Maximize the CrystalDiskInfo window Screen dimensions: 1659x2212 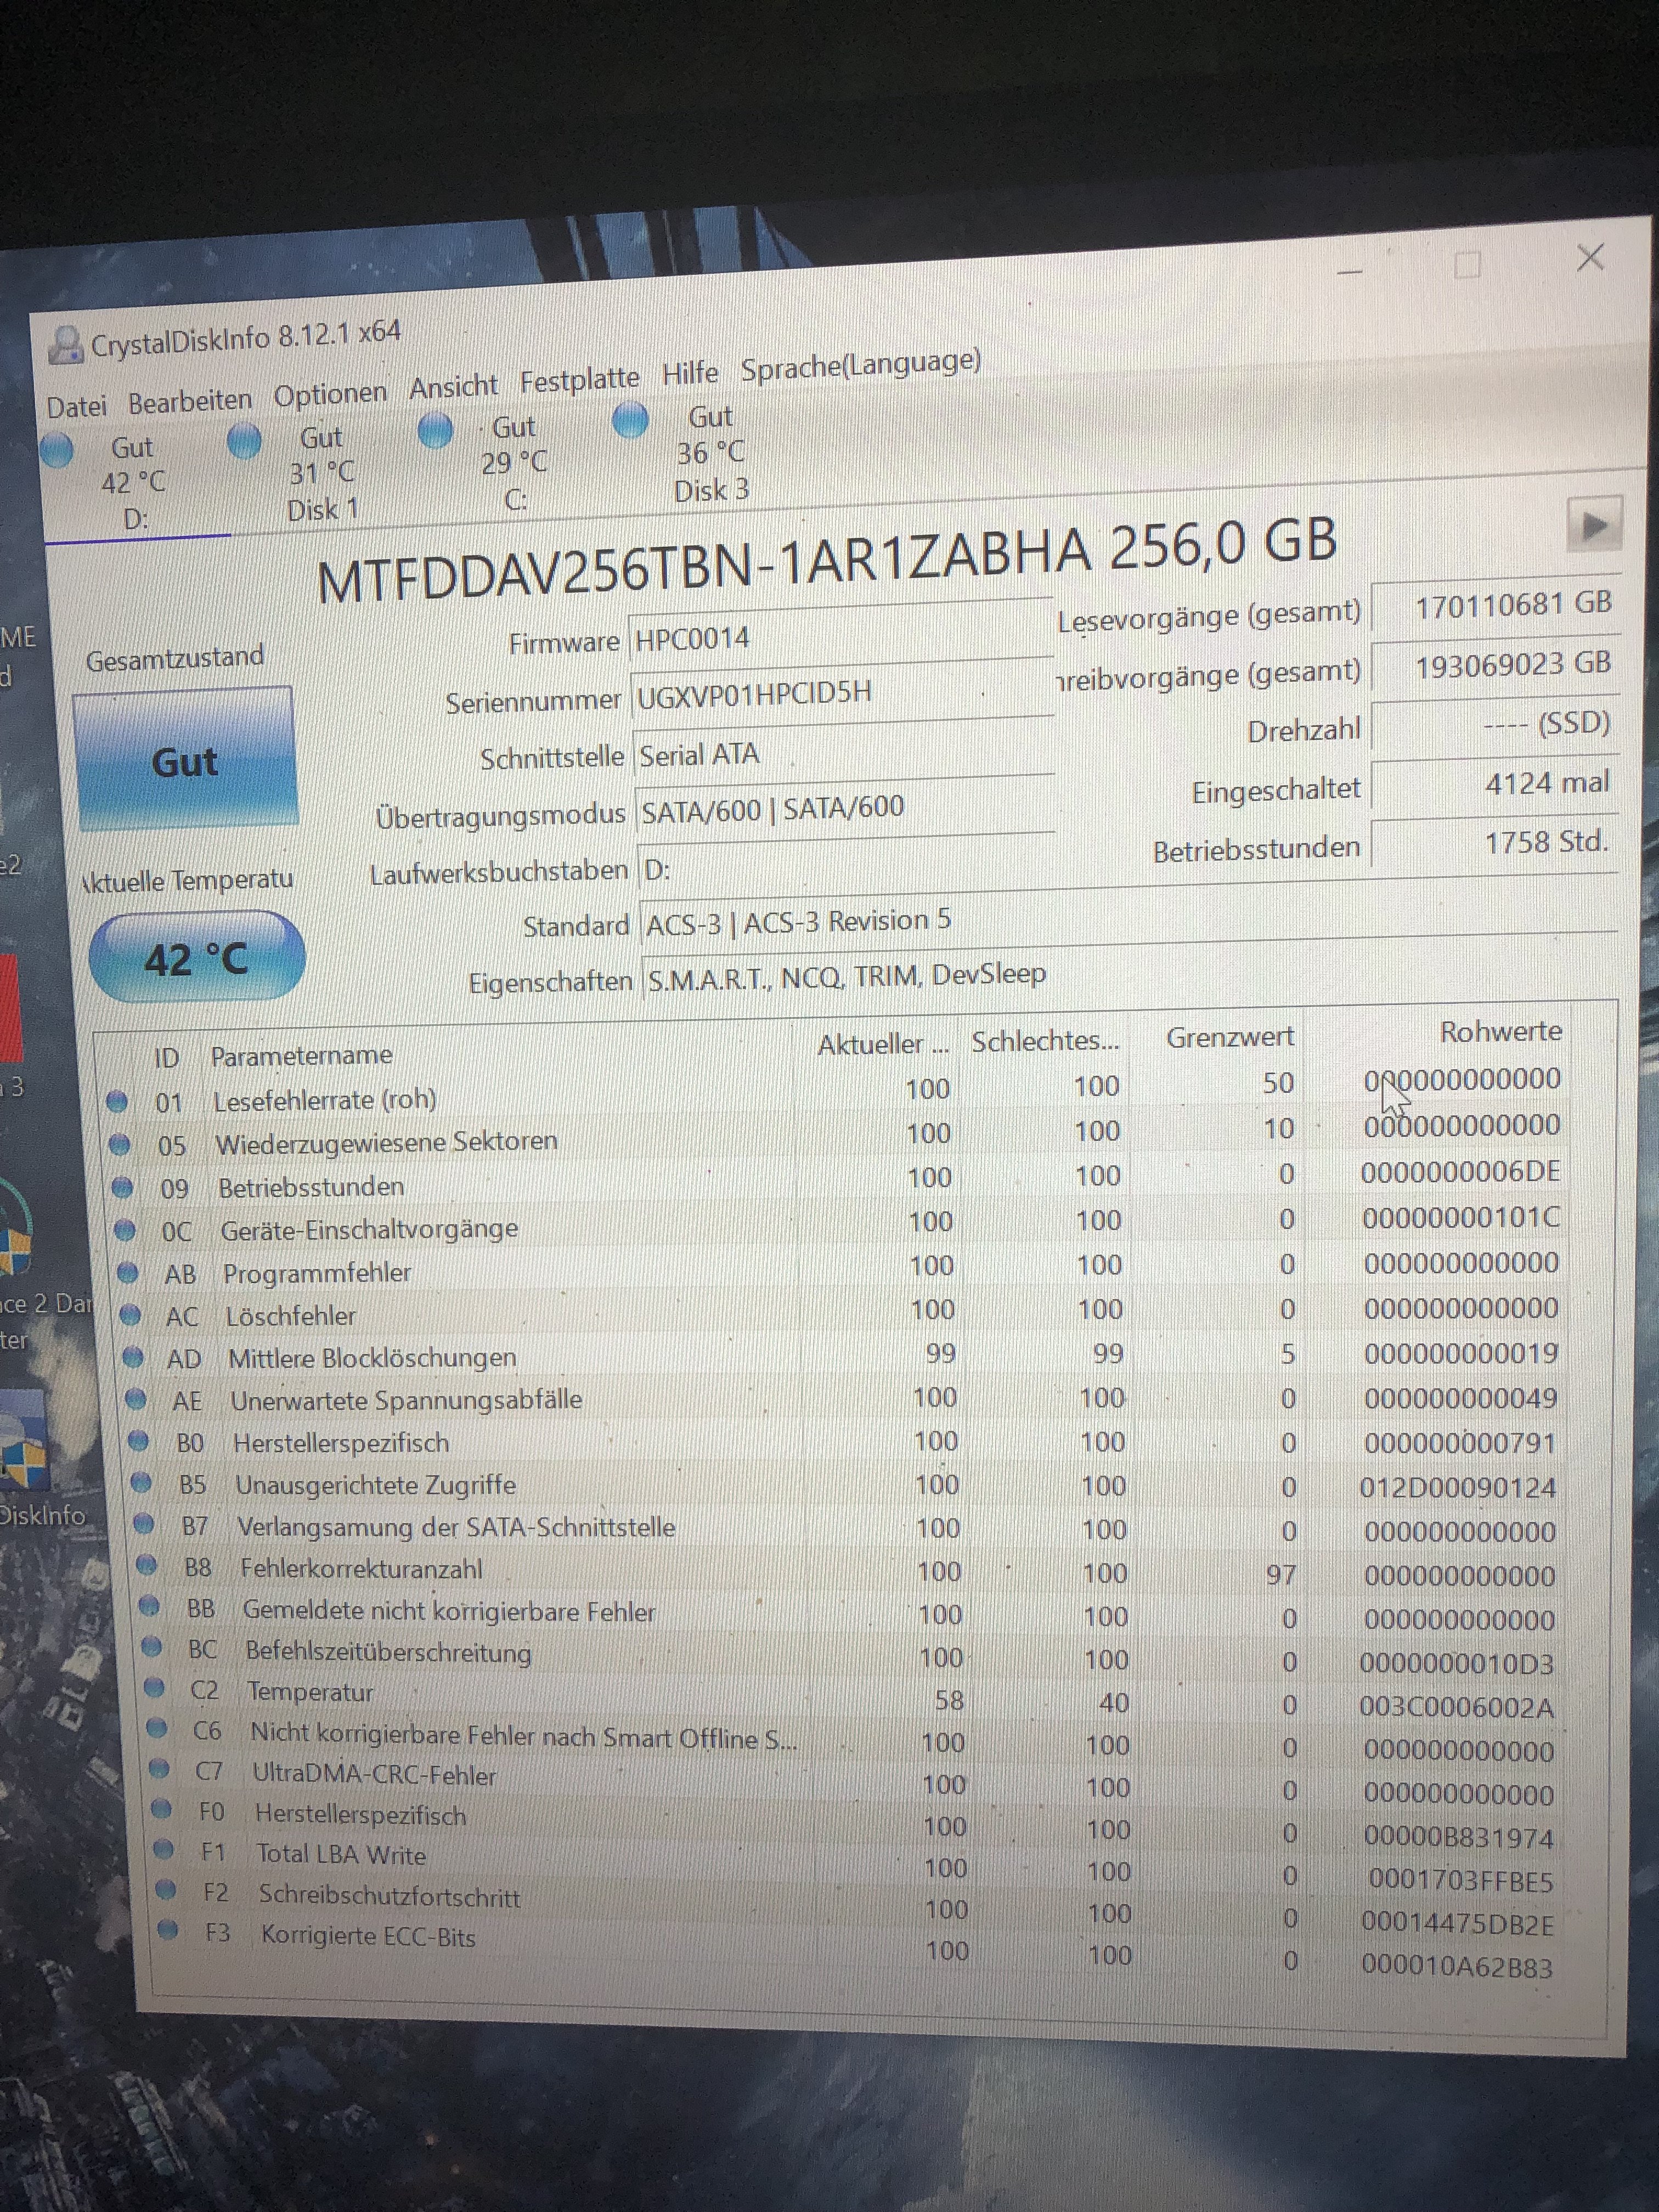coord(1467,265)
